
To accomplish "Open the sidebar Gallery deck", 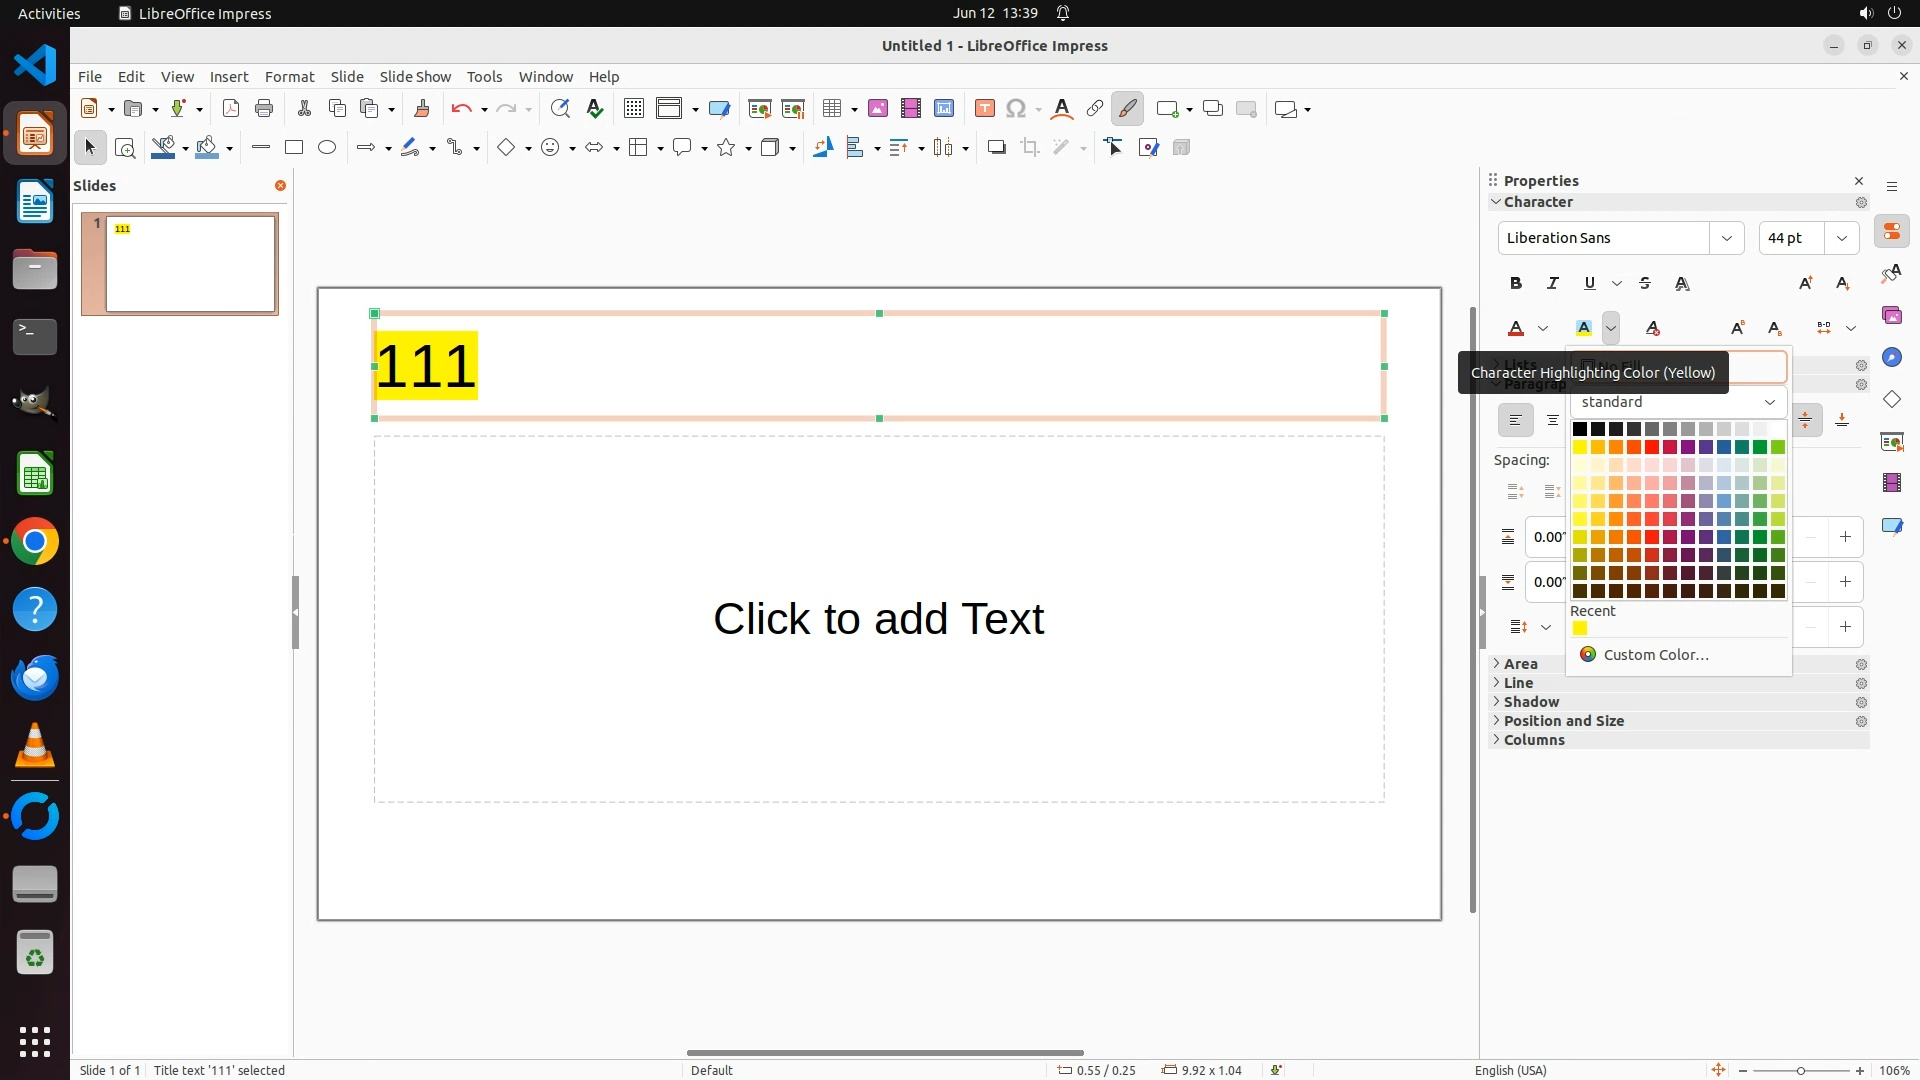I will click(1891, 316).
